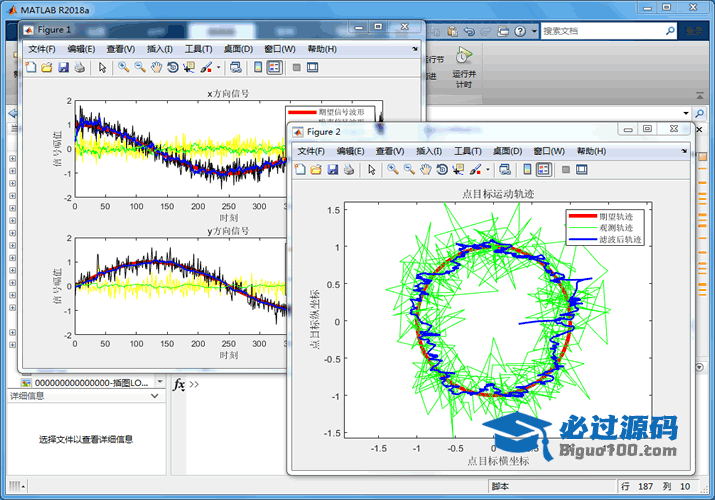
Task: Open the 工具(T) menu in Figure 2
Action: pyautogui.click(x=468, y=151)
